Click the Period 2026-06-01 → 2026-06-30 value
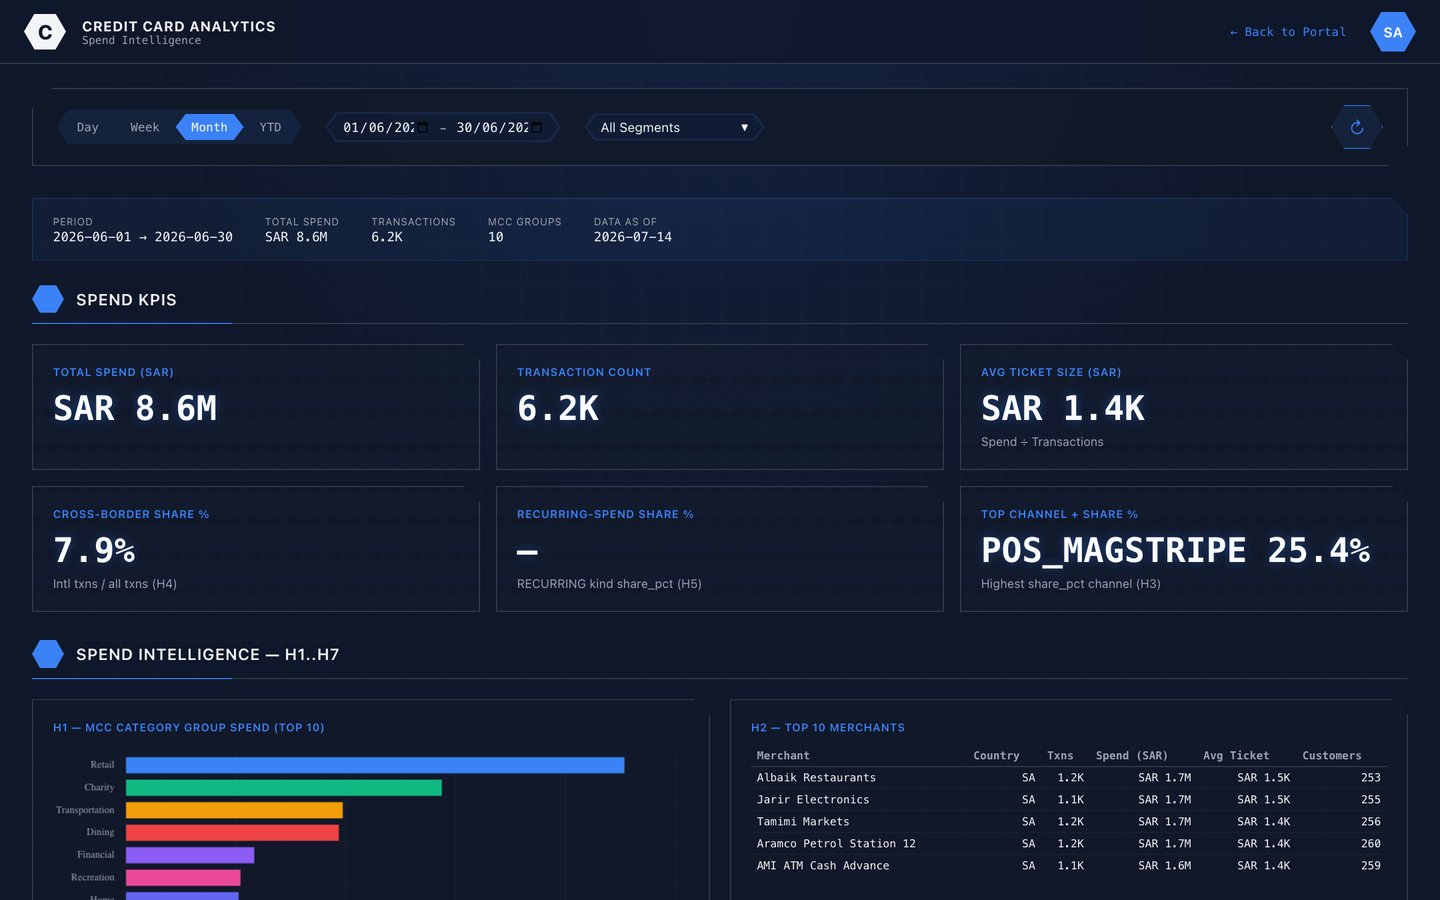Image resolution: width=1440 pixels, height=900 pixels. tap(143, 237)
